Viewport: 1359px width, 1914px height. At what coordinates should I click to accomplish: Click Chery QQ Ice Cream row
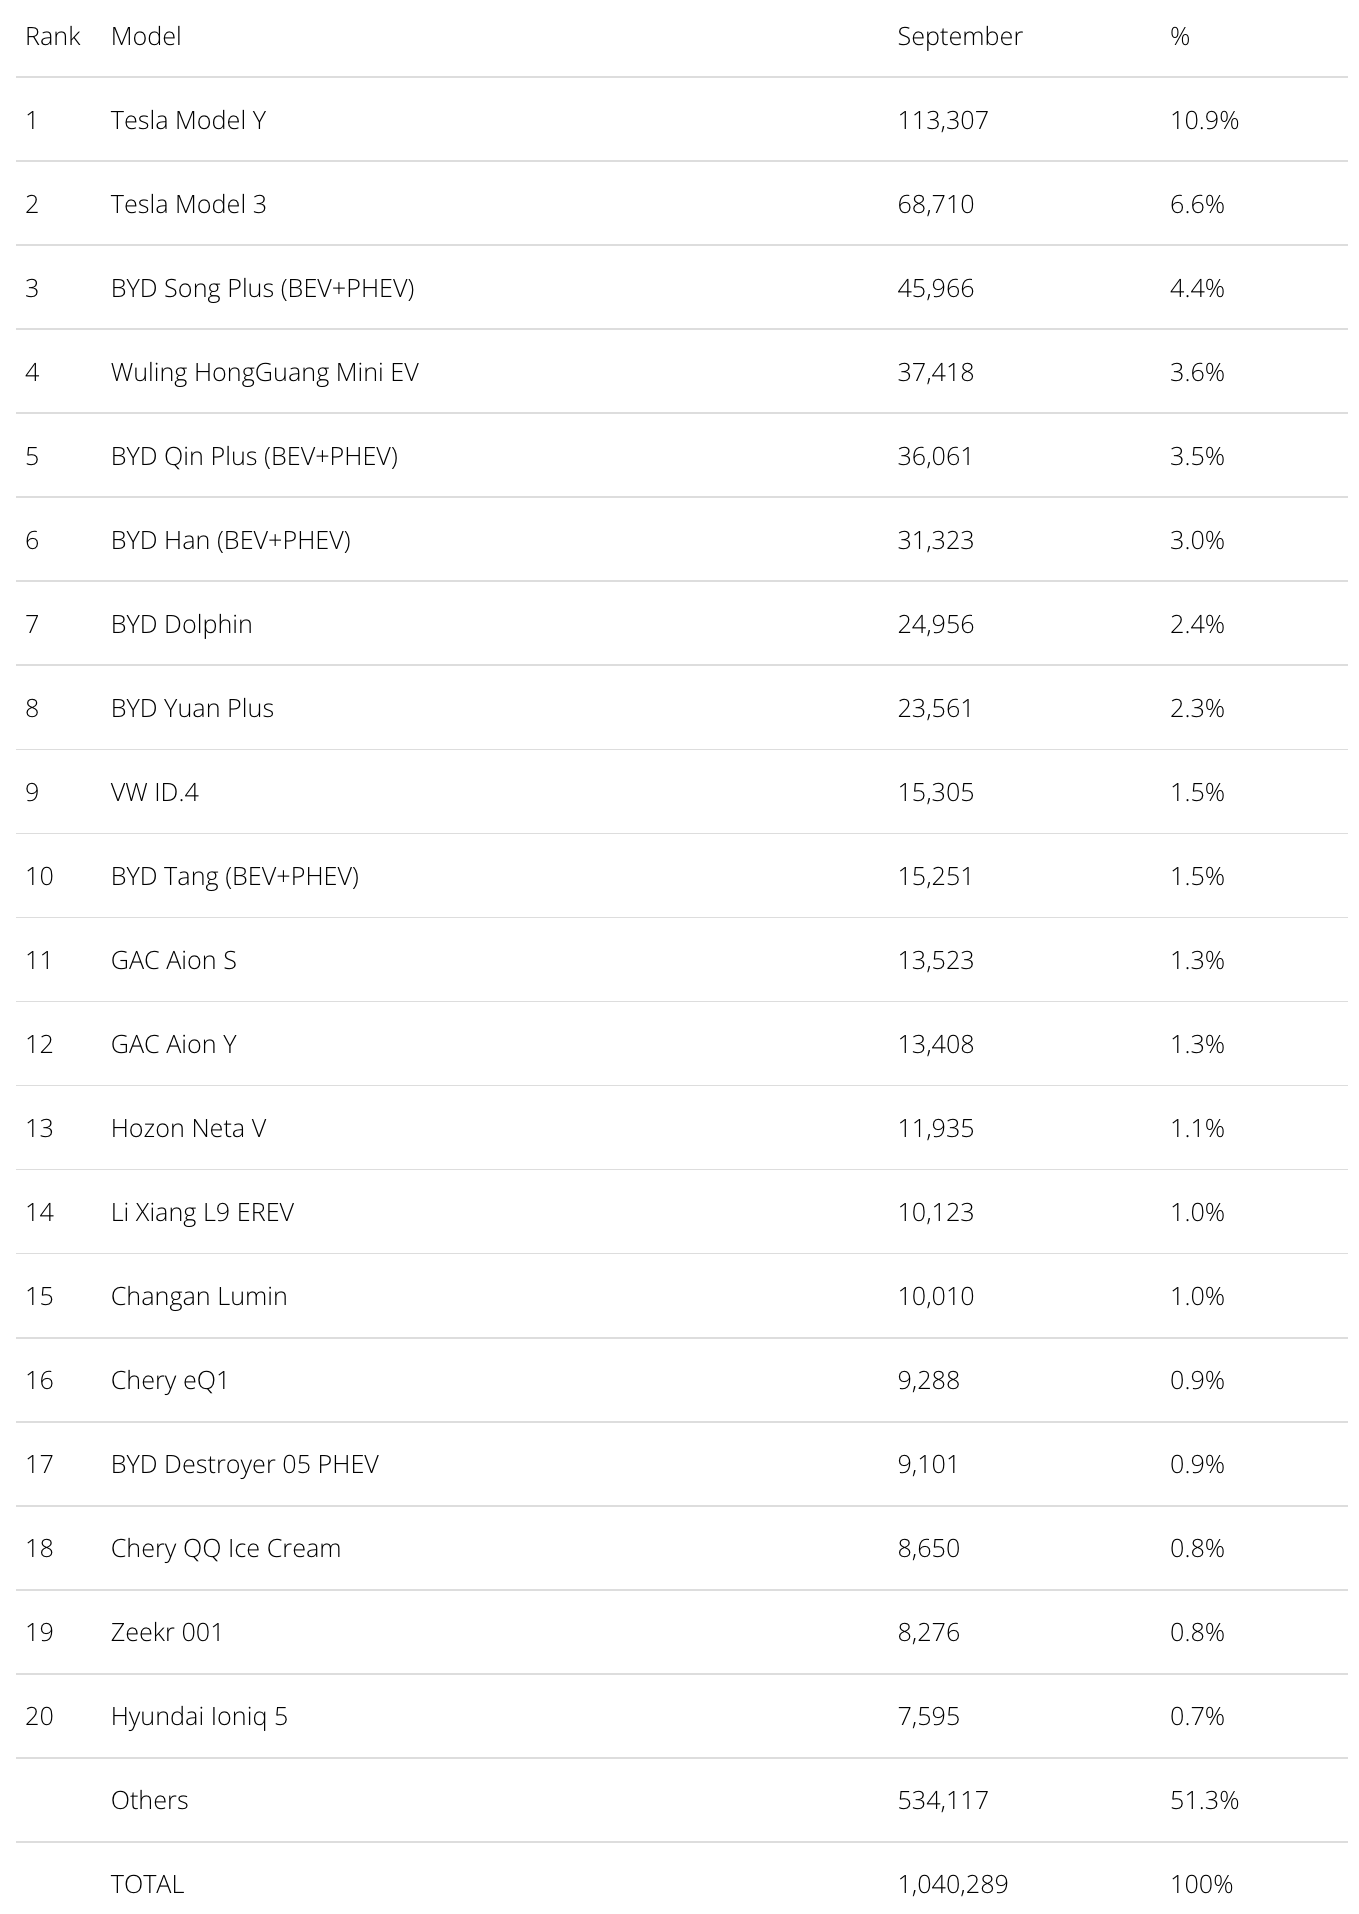[x=681, y=1548]
